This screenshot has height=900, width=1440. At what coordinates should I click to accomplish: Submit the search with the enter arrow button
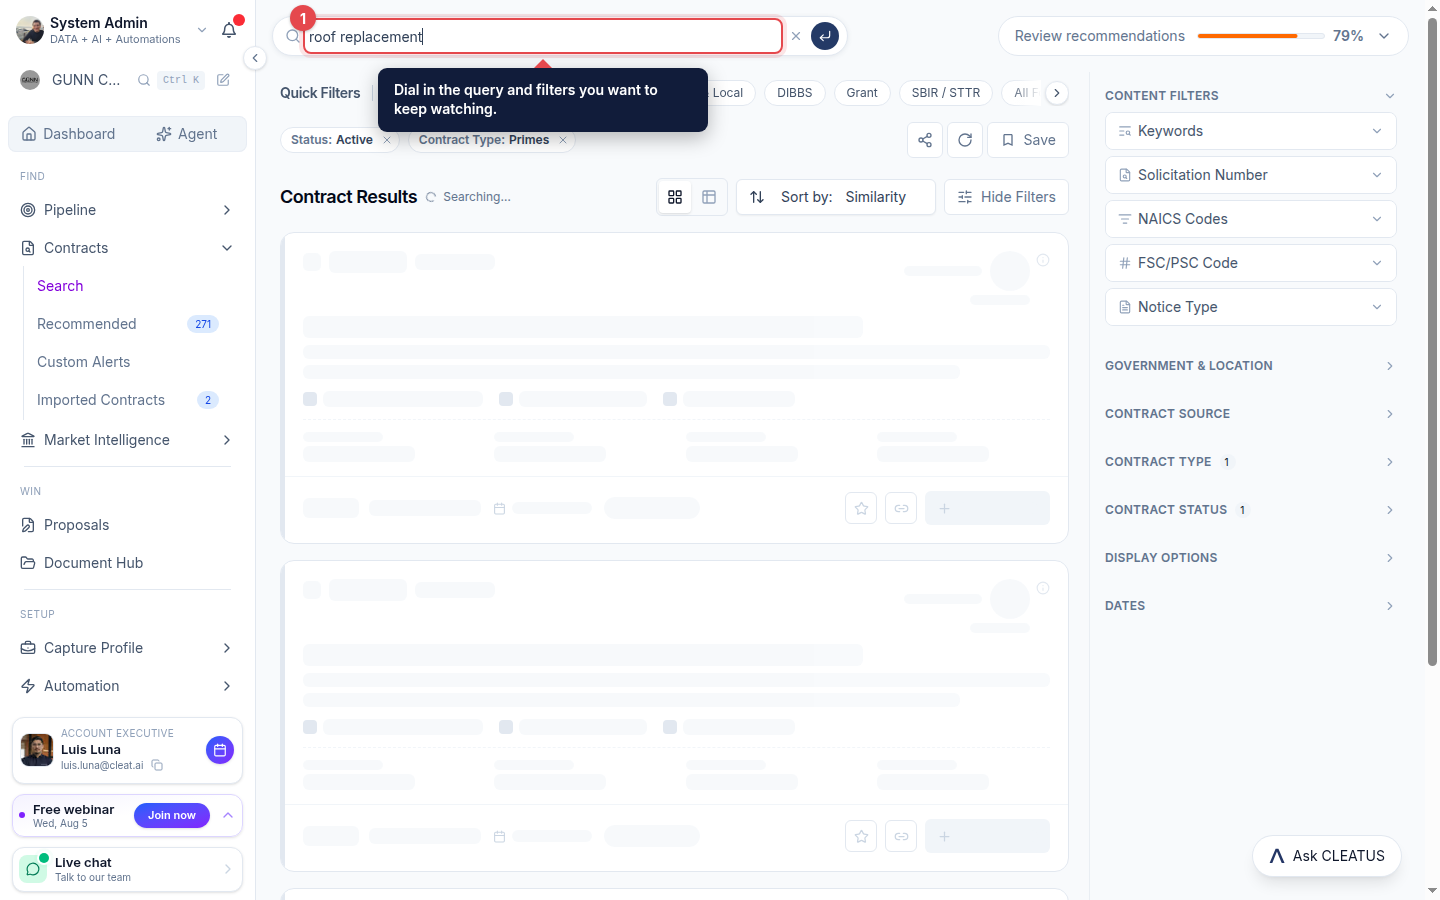pos(825,36)
